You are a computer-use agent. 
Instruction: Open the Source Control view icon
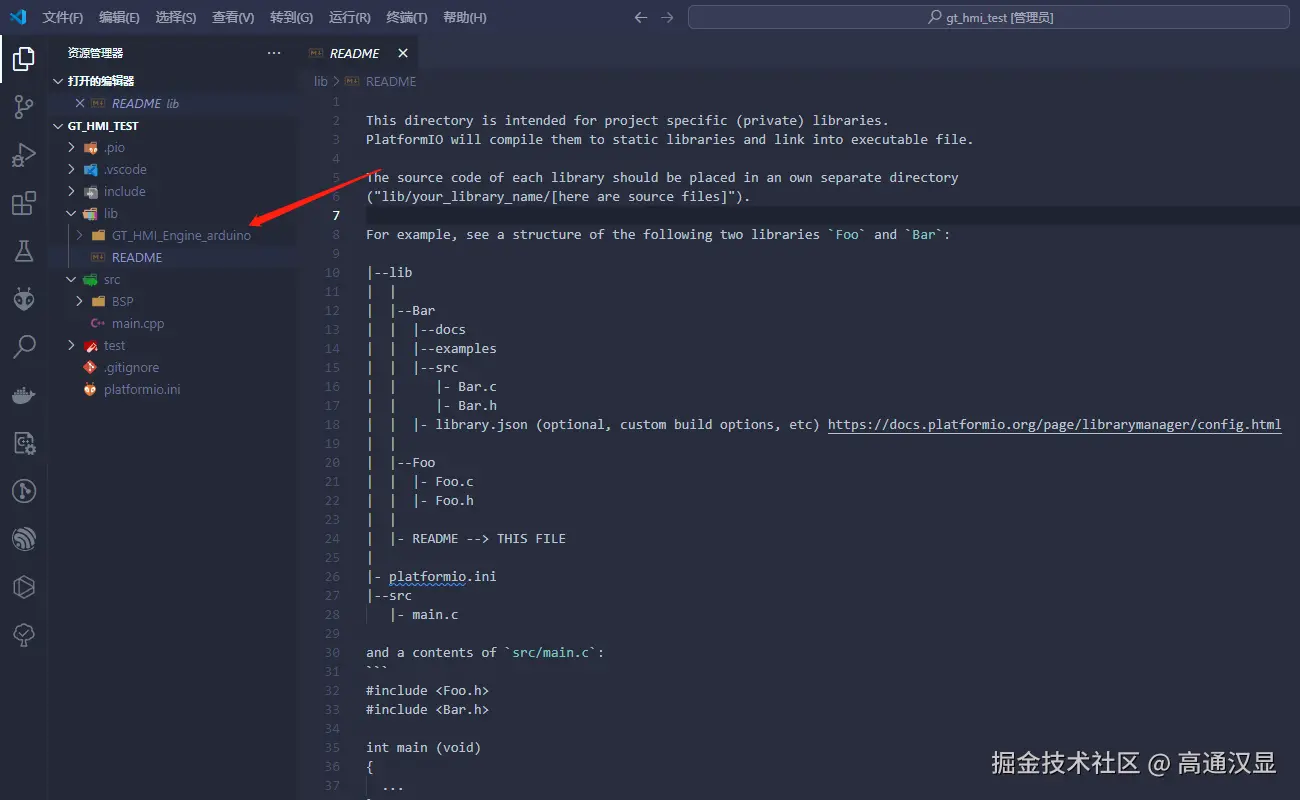click(24, 107)
